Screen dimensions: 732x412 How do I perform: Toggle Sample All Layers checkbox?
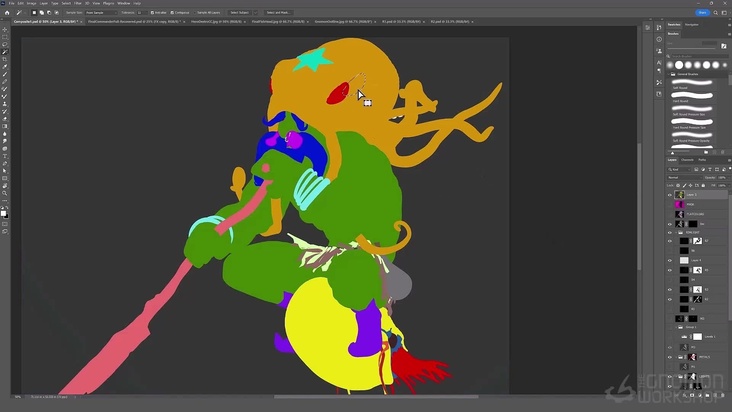195,13
